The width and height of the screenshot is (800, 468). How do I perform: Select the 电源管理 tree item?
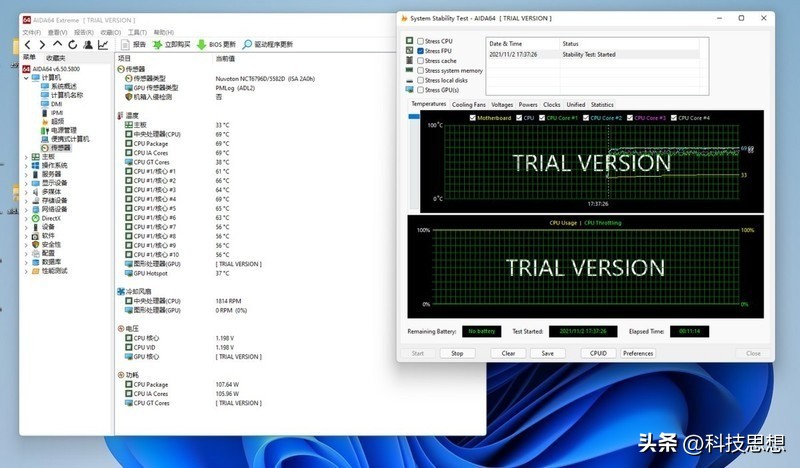(62, 130)
